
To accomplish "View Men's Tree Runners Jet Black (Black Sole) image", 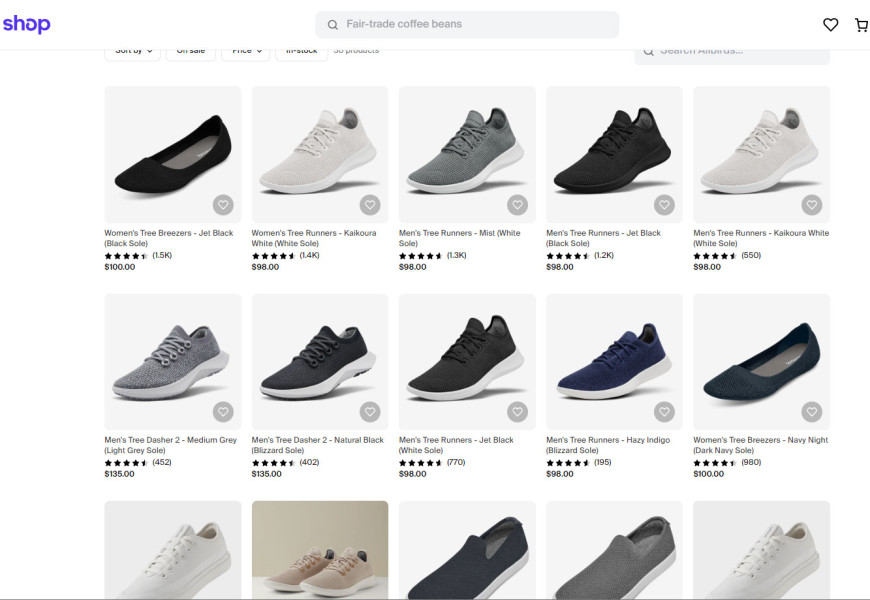I will (x=614, y=154).
